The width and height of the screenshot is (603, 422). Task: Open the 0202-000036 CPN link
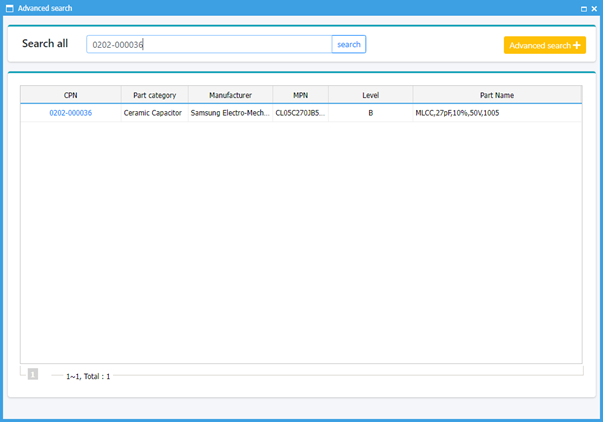[70, 113]
